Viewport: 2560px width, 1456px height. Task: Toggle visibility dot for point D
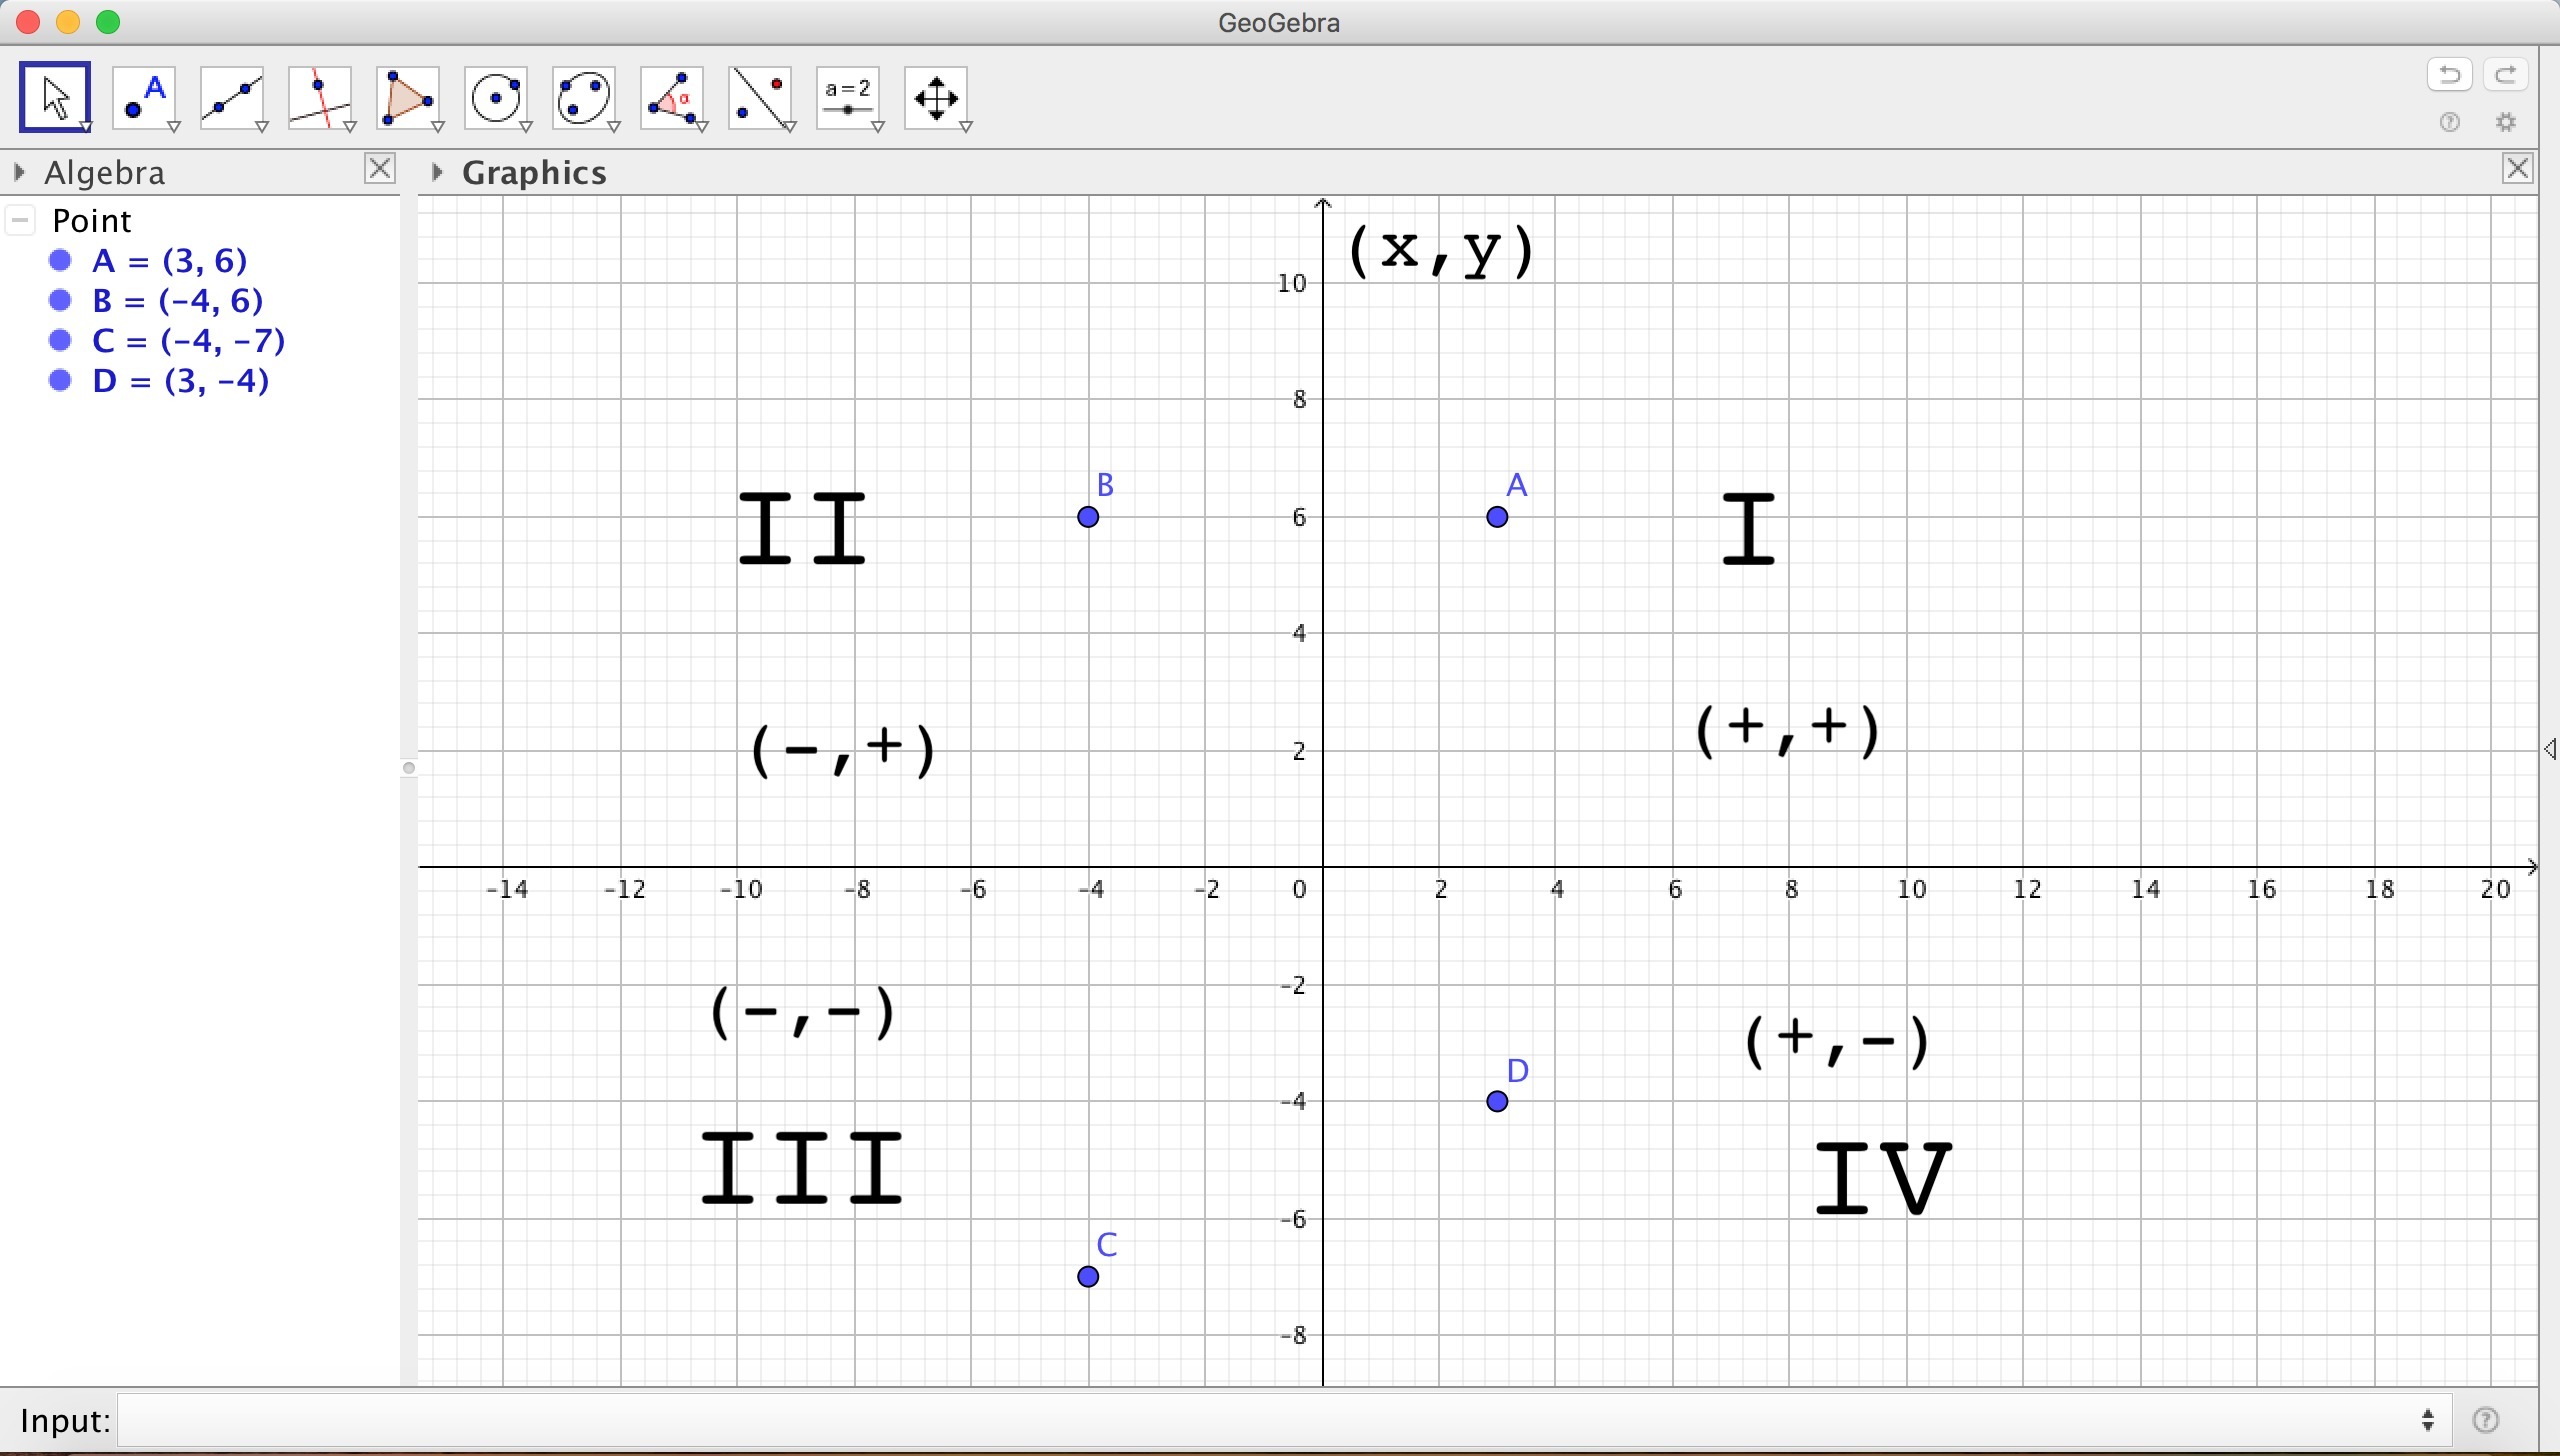point(61,381)
